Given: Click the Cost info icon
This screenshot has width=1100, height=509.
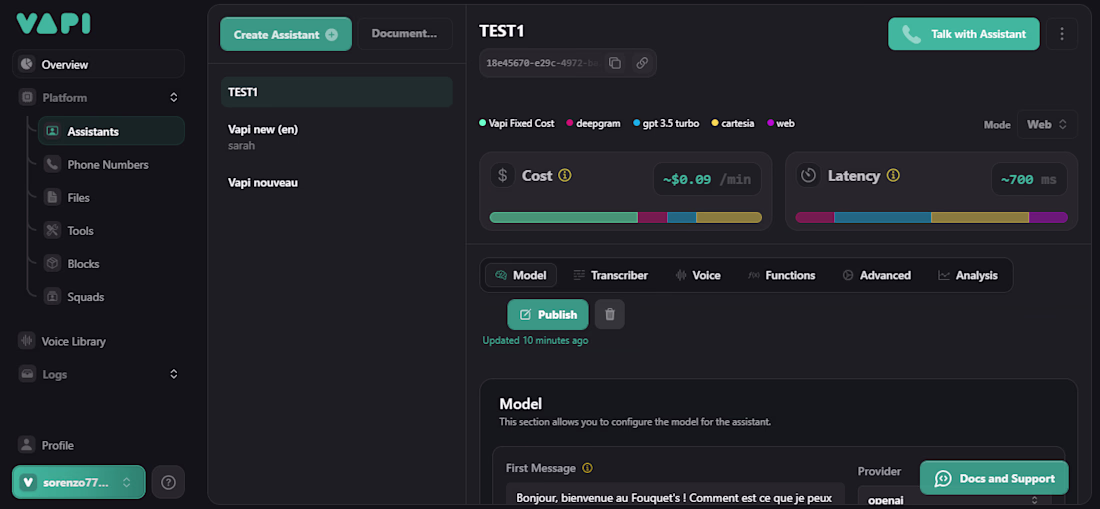Looking at the screenshot, I should pyautogui.click(x=565, y=176).
